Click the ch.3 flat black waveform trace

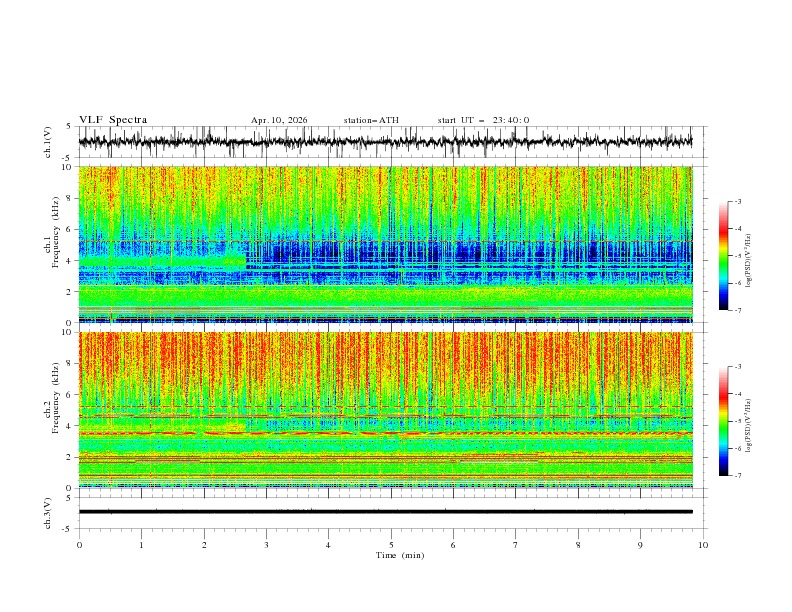click(385, 512)
